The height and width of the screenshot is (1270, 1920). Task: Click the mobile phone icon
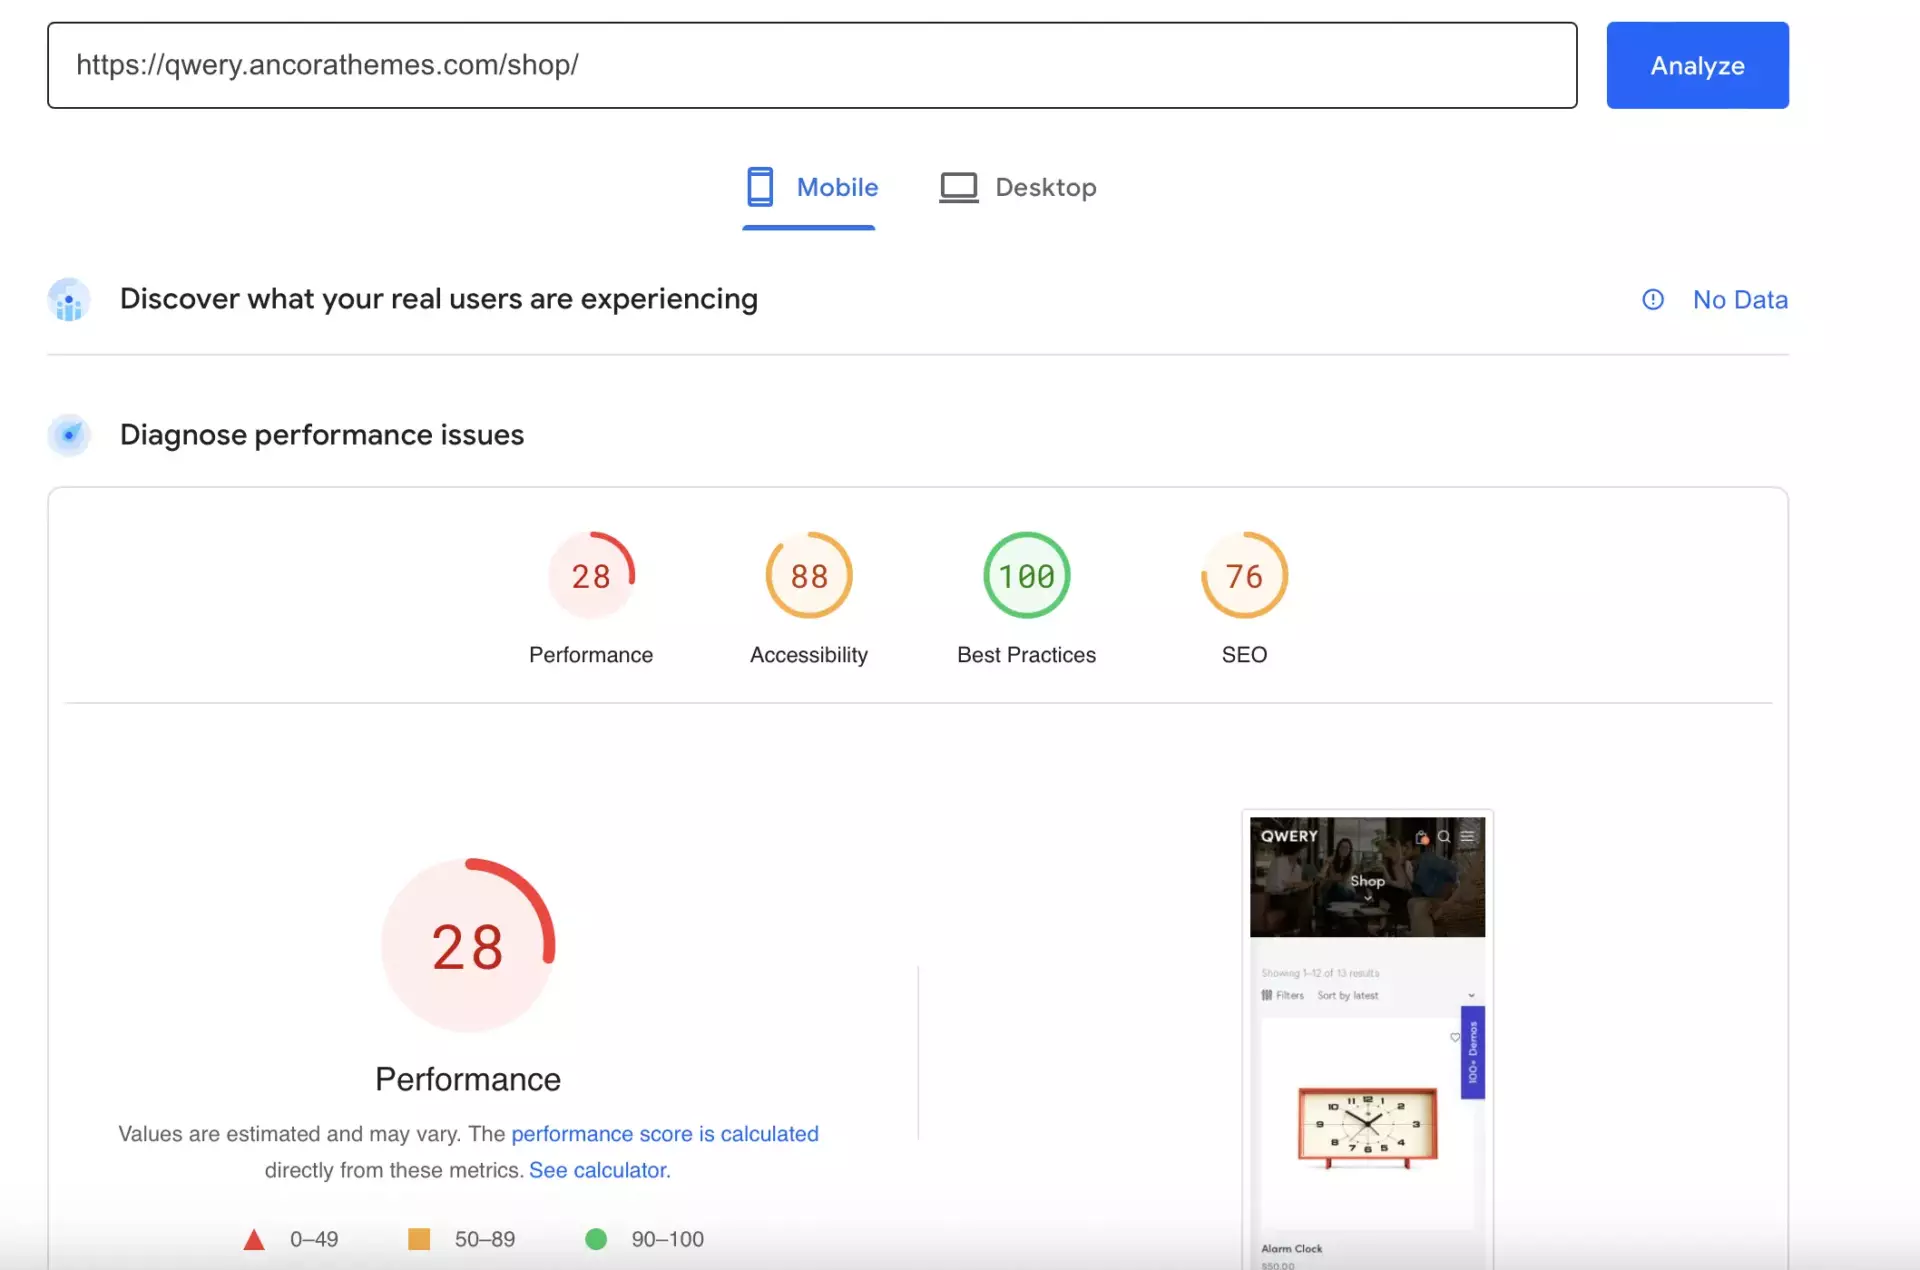click(760, 187)
